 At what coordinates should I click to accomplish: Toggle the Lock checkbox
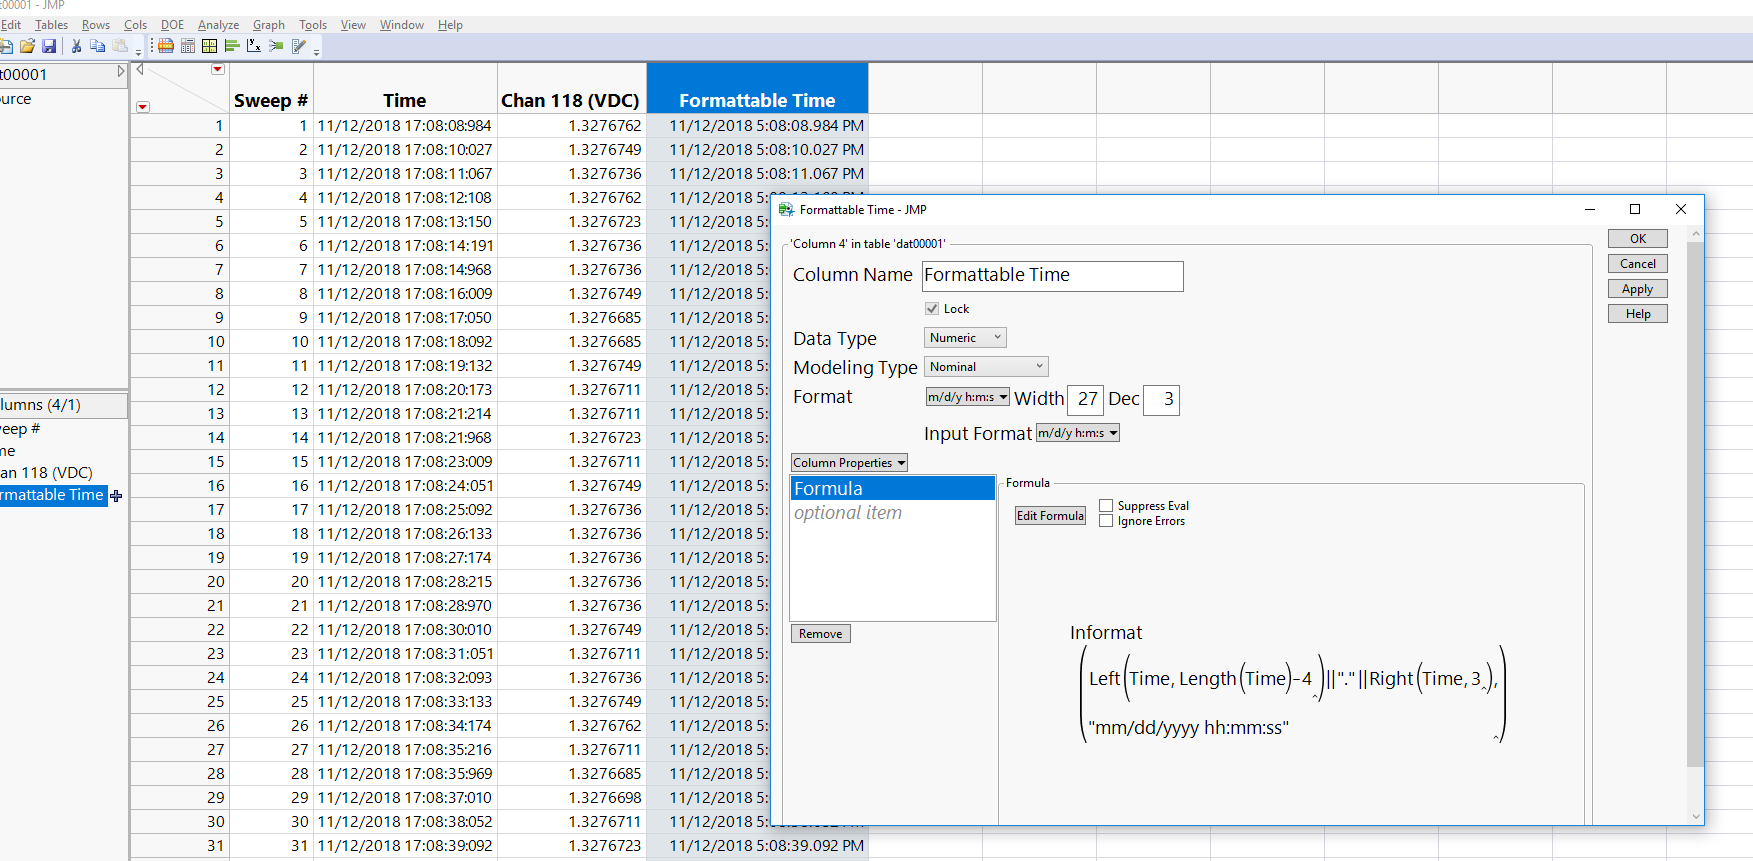click(932, 309)
